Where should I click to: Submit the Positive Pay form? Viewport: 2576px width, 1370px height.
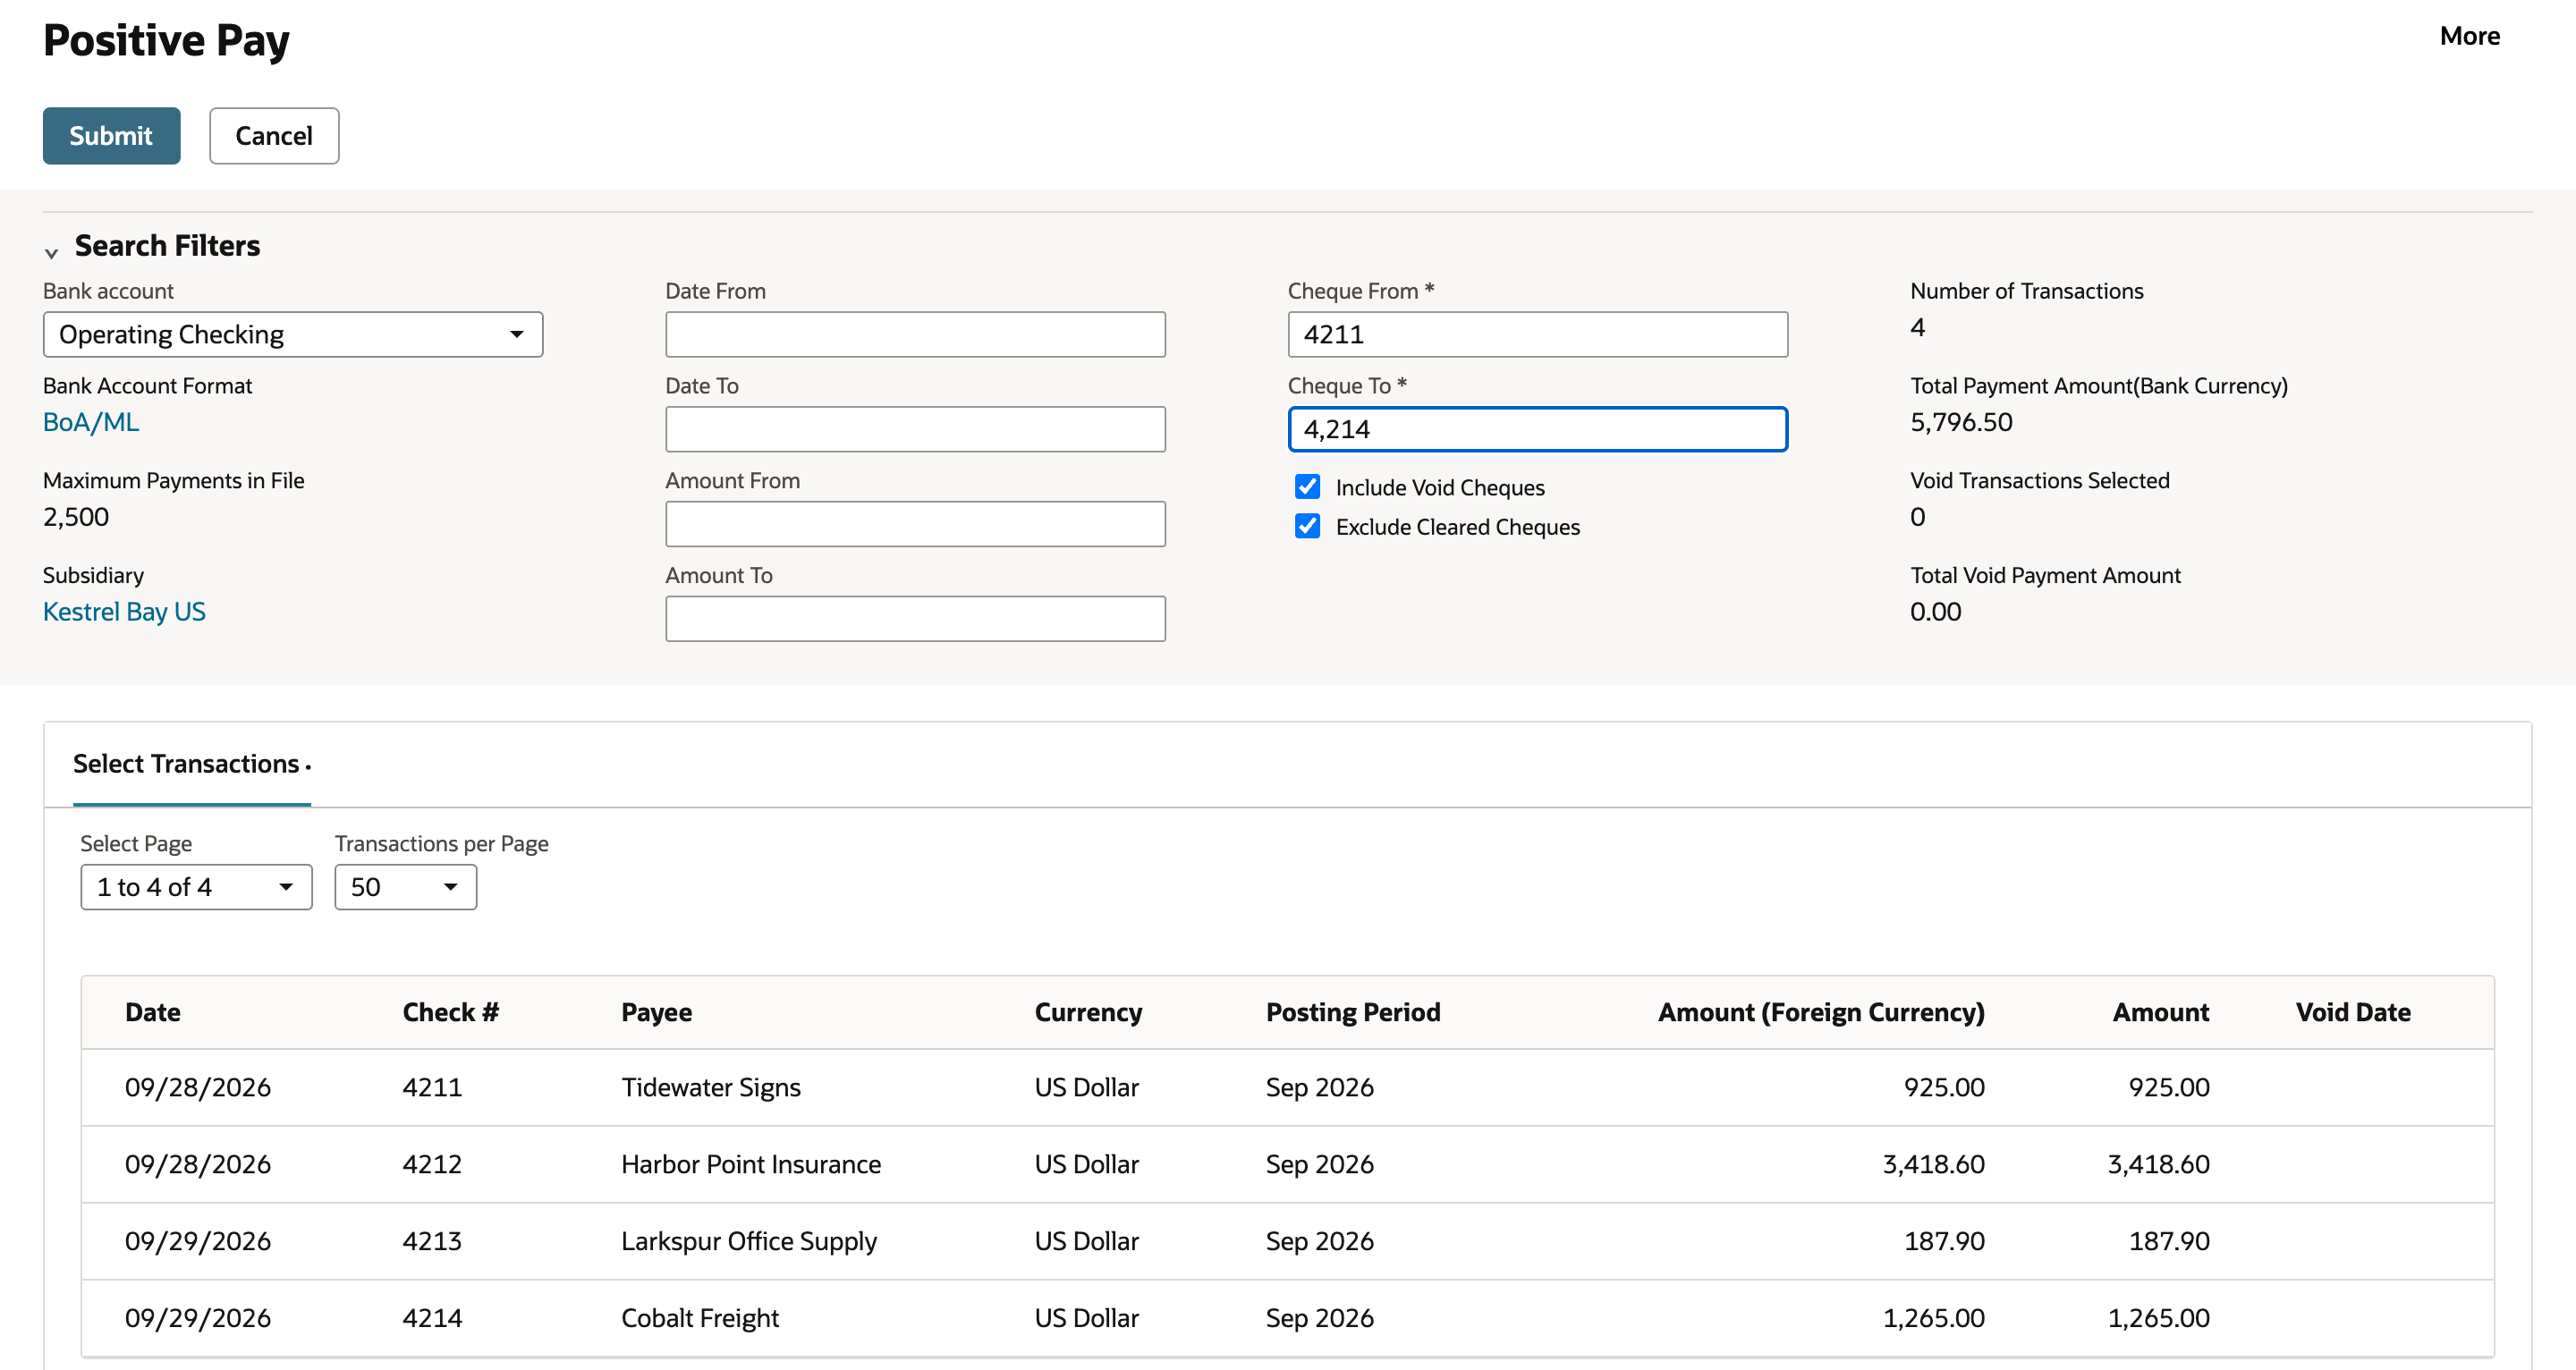111,136
